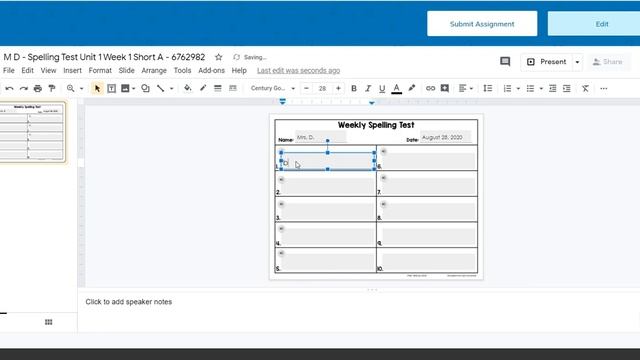Screen dimensions: 640x360
Task: Open the Help menu
Action: point(239,71)
